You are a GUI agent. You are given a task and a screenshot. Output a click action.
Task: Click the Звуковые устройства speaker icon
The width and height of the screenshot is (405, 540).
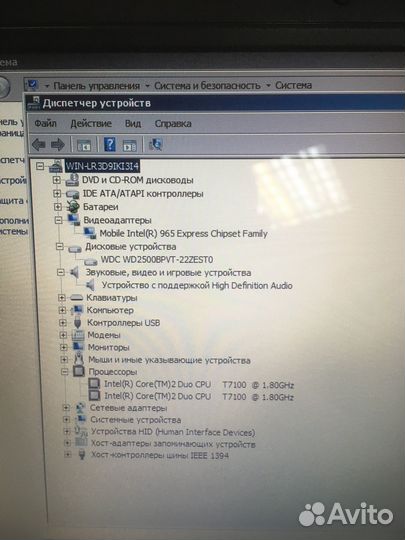coord(75,273)
